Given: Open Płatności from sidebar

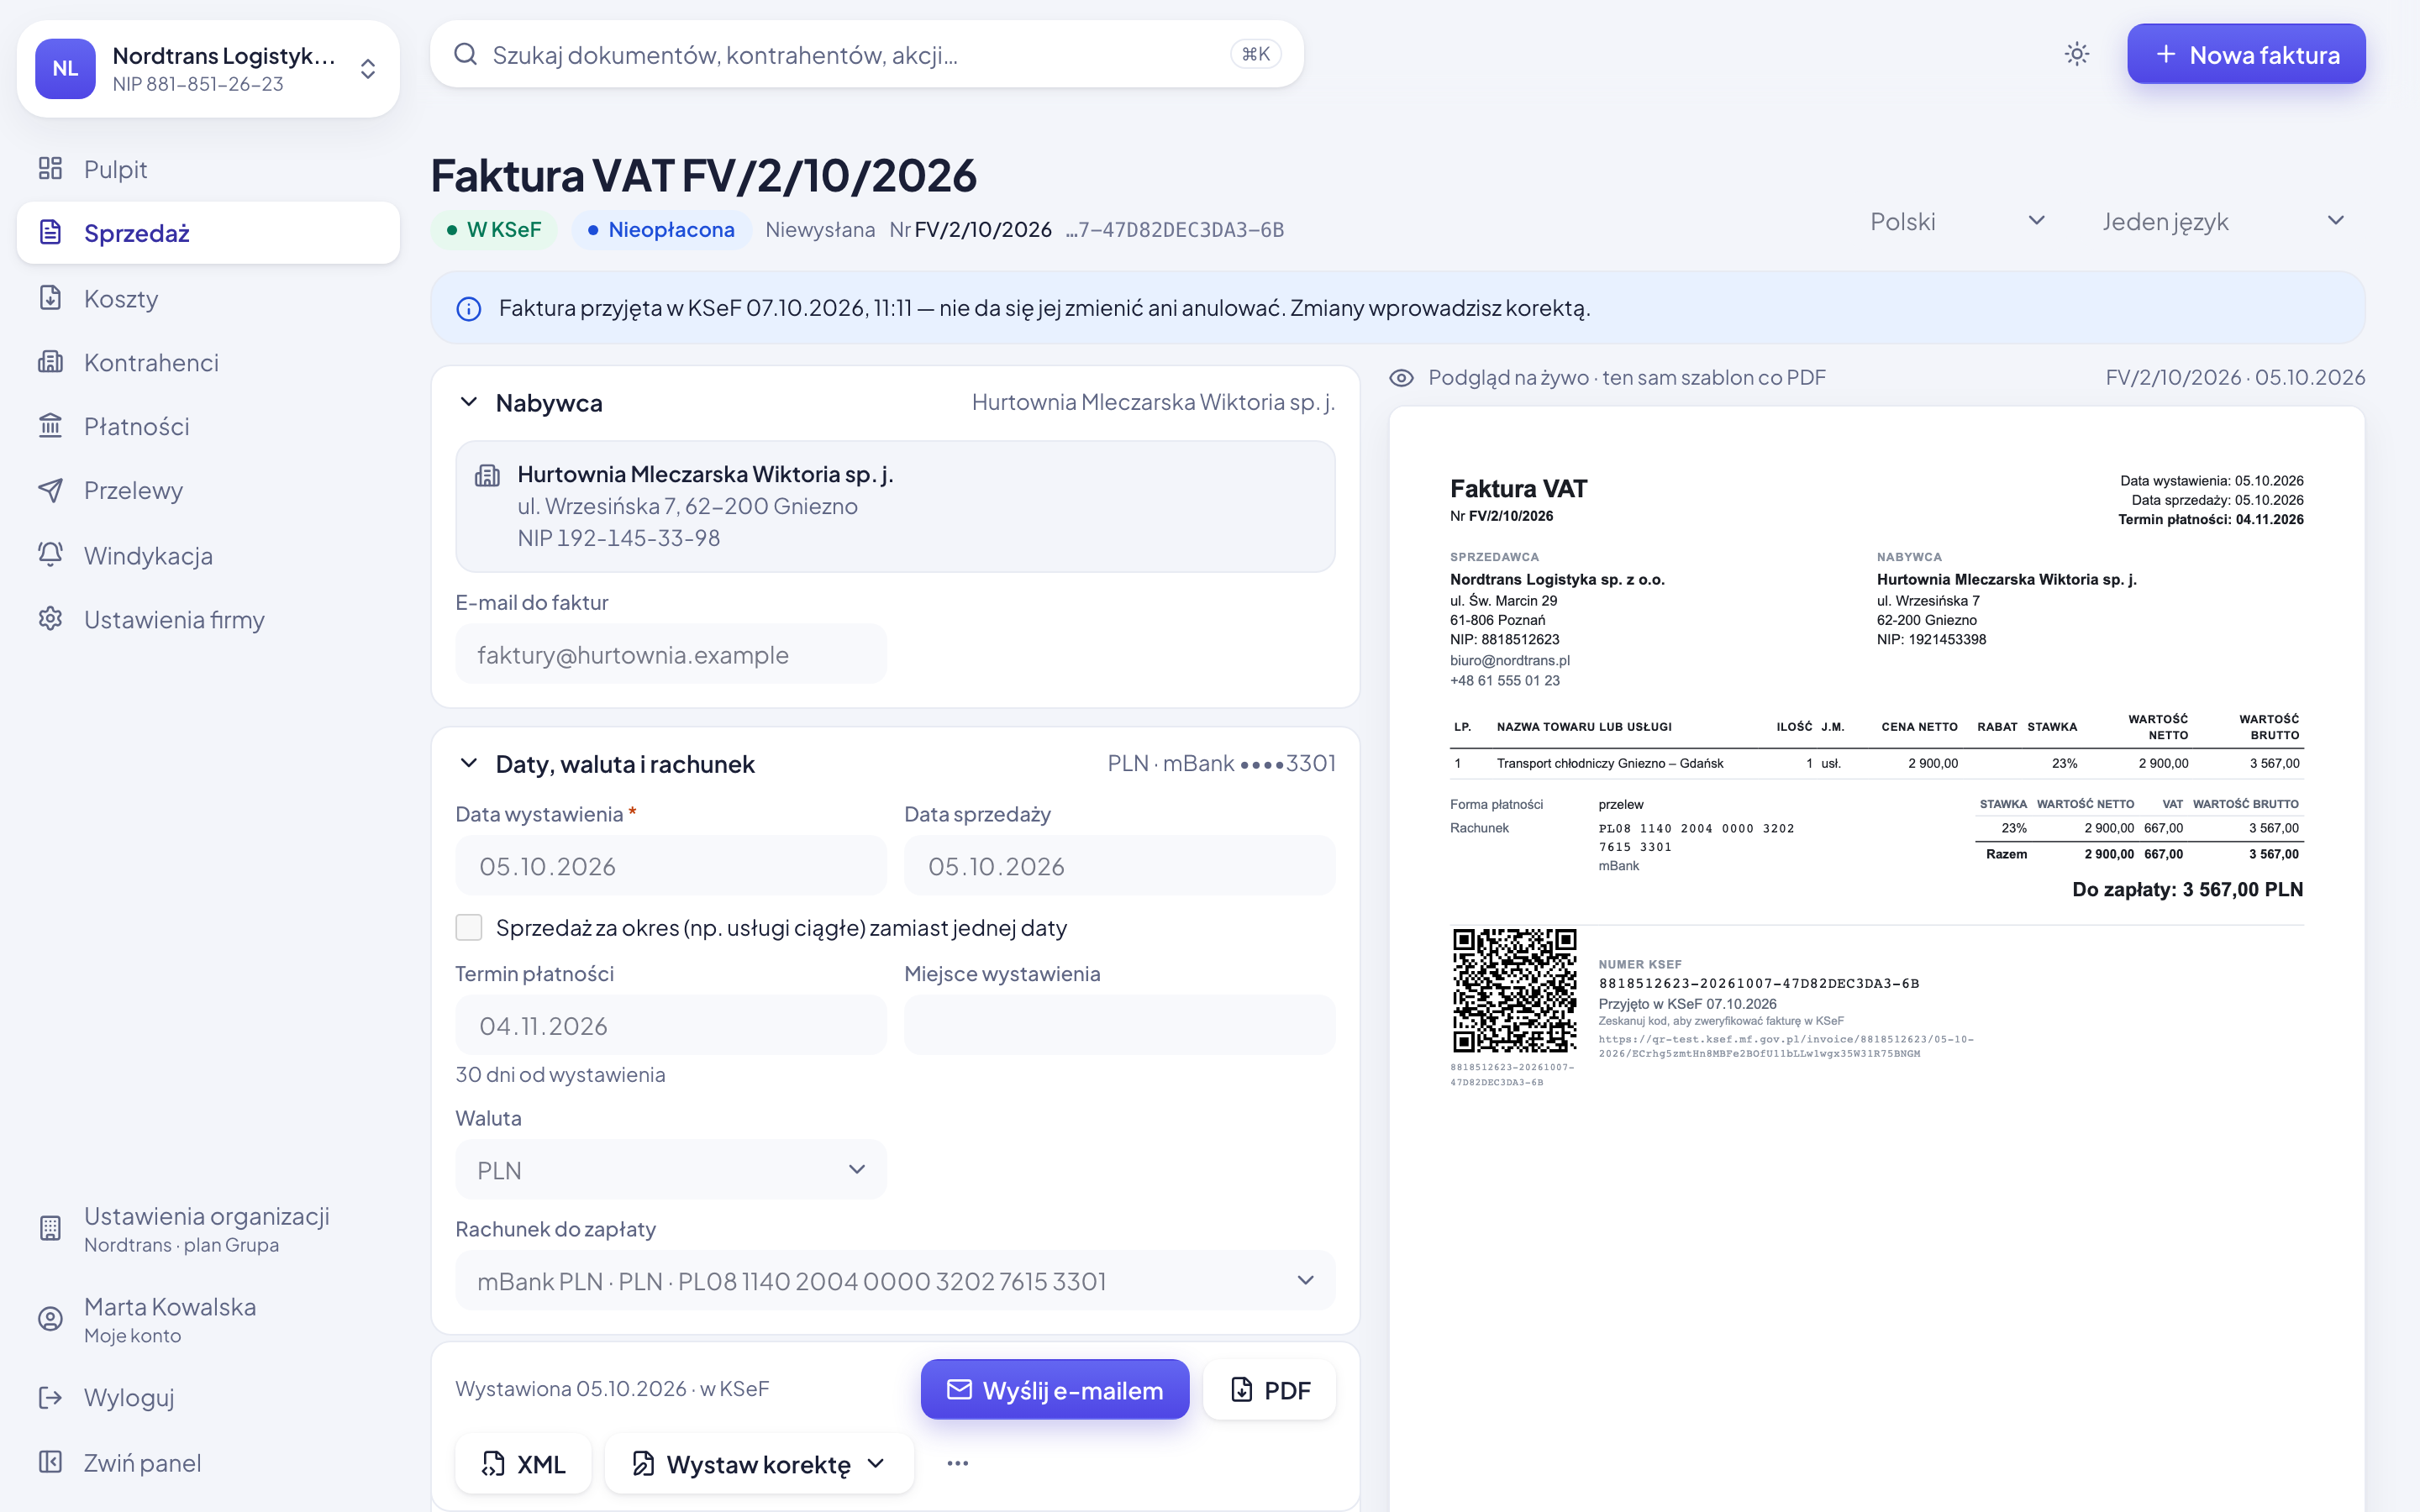Looking at the screenshot, I should click(208, 426).
